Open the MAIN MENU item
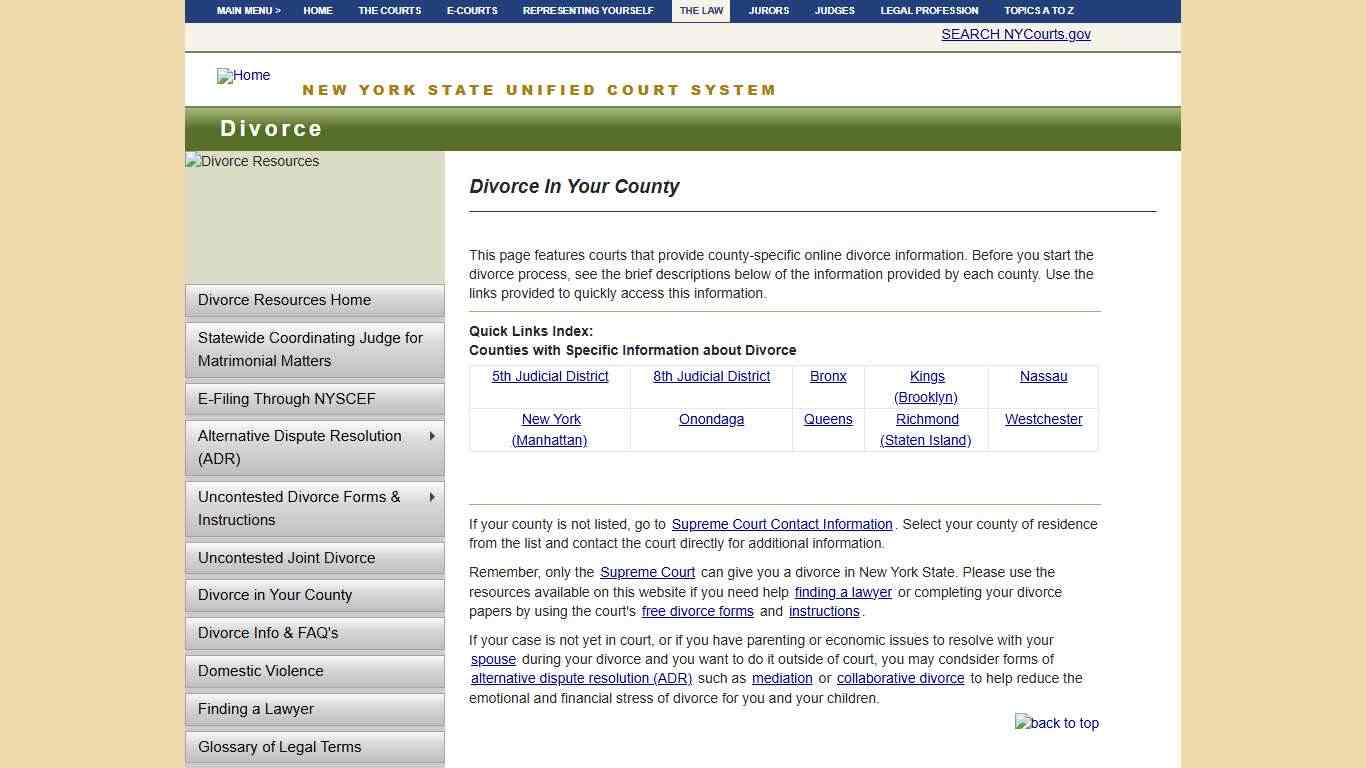This screenshot has width=1366, height=768. pyautogui.click(x=247, y=11)
